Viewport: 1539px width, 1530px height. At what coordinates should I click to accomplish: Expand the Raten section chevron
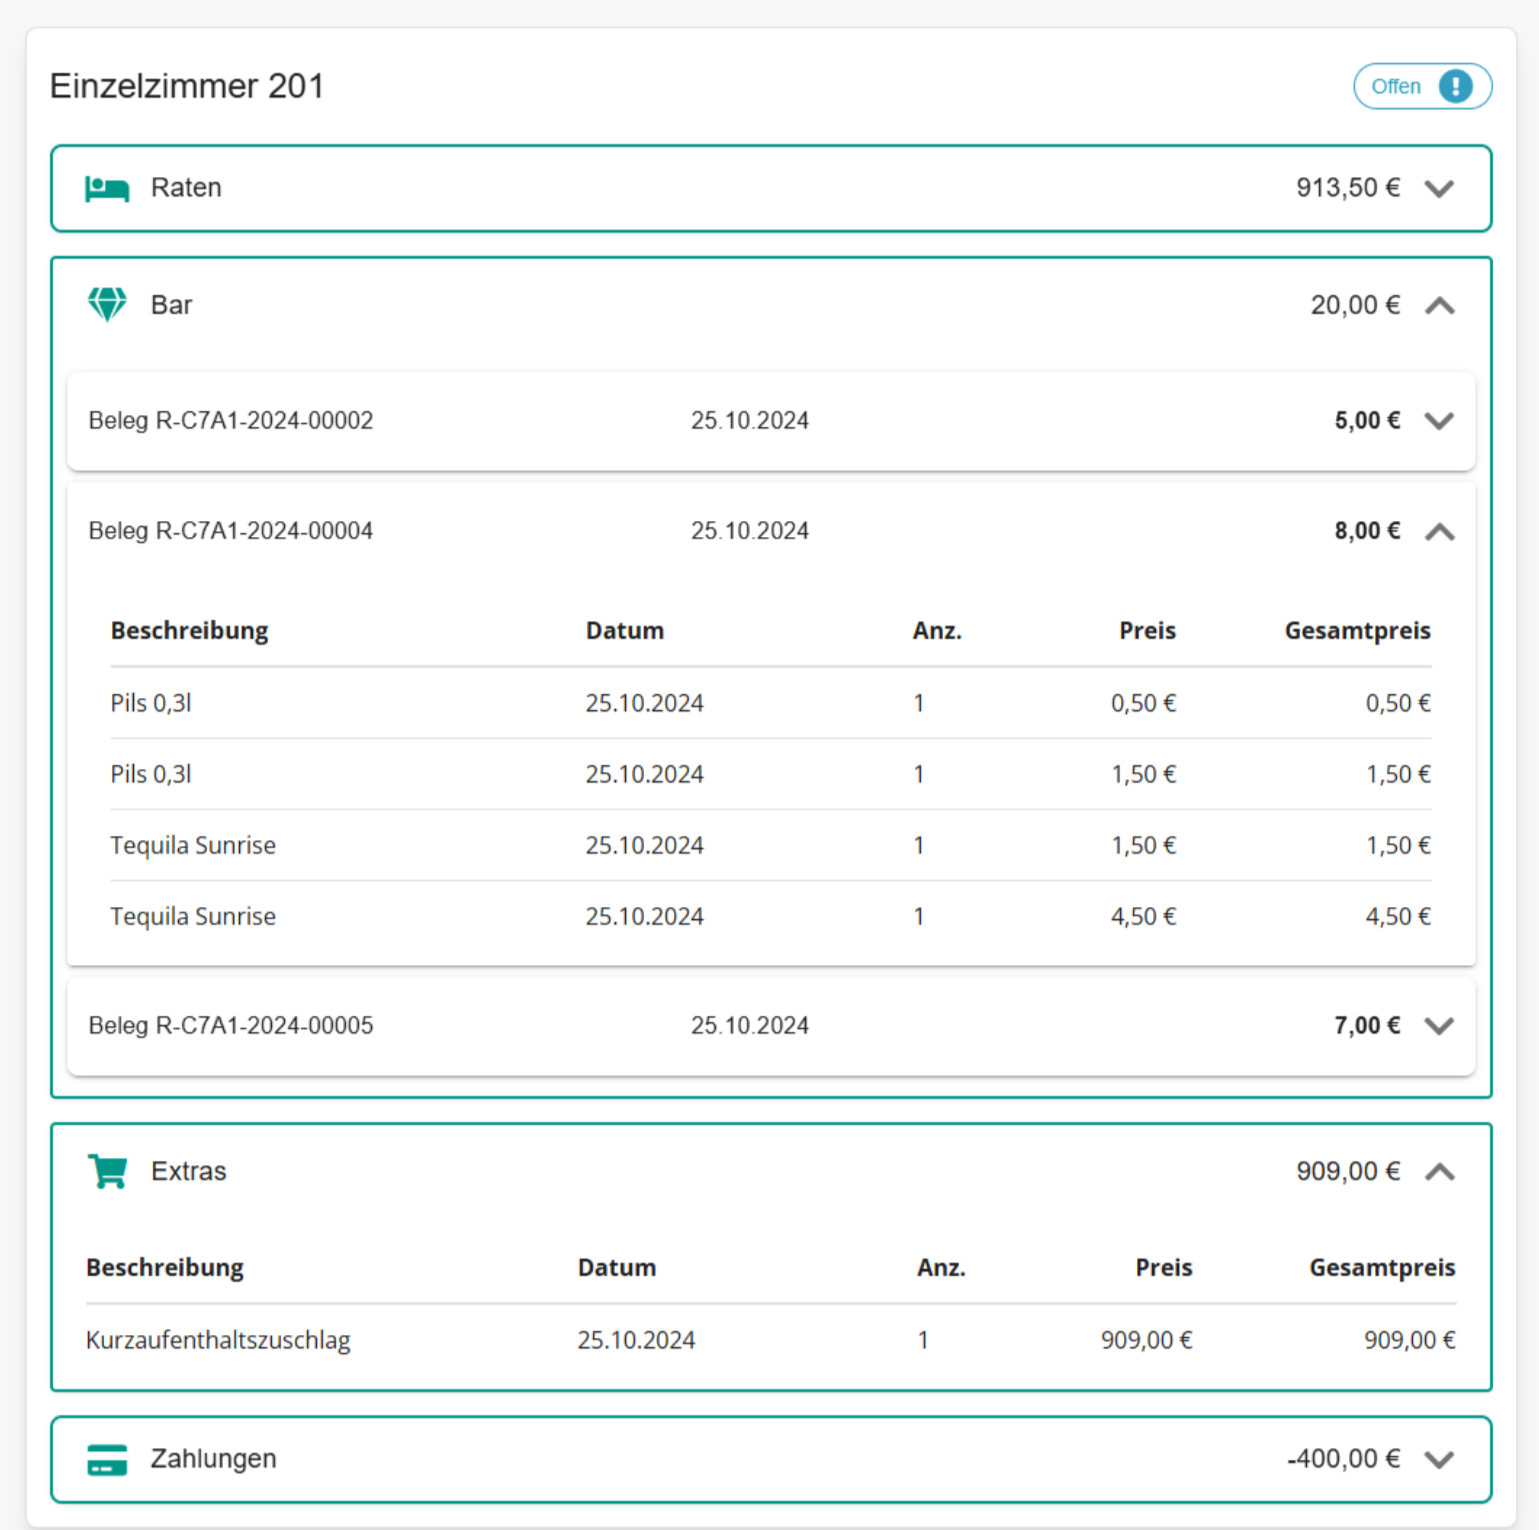[x=1439, y=189]
